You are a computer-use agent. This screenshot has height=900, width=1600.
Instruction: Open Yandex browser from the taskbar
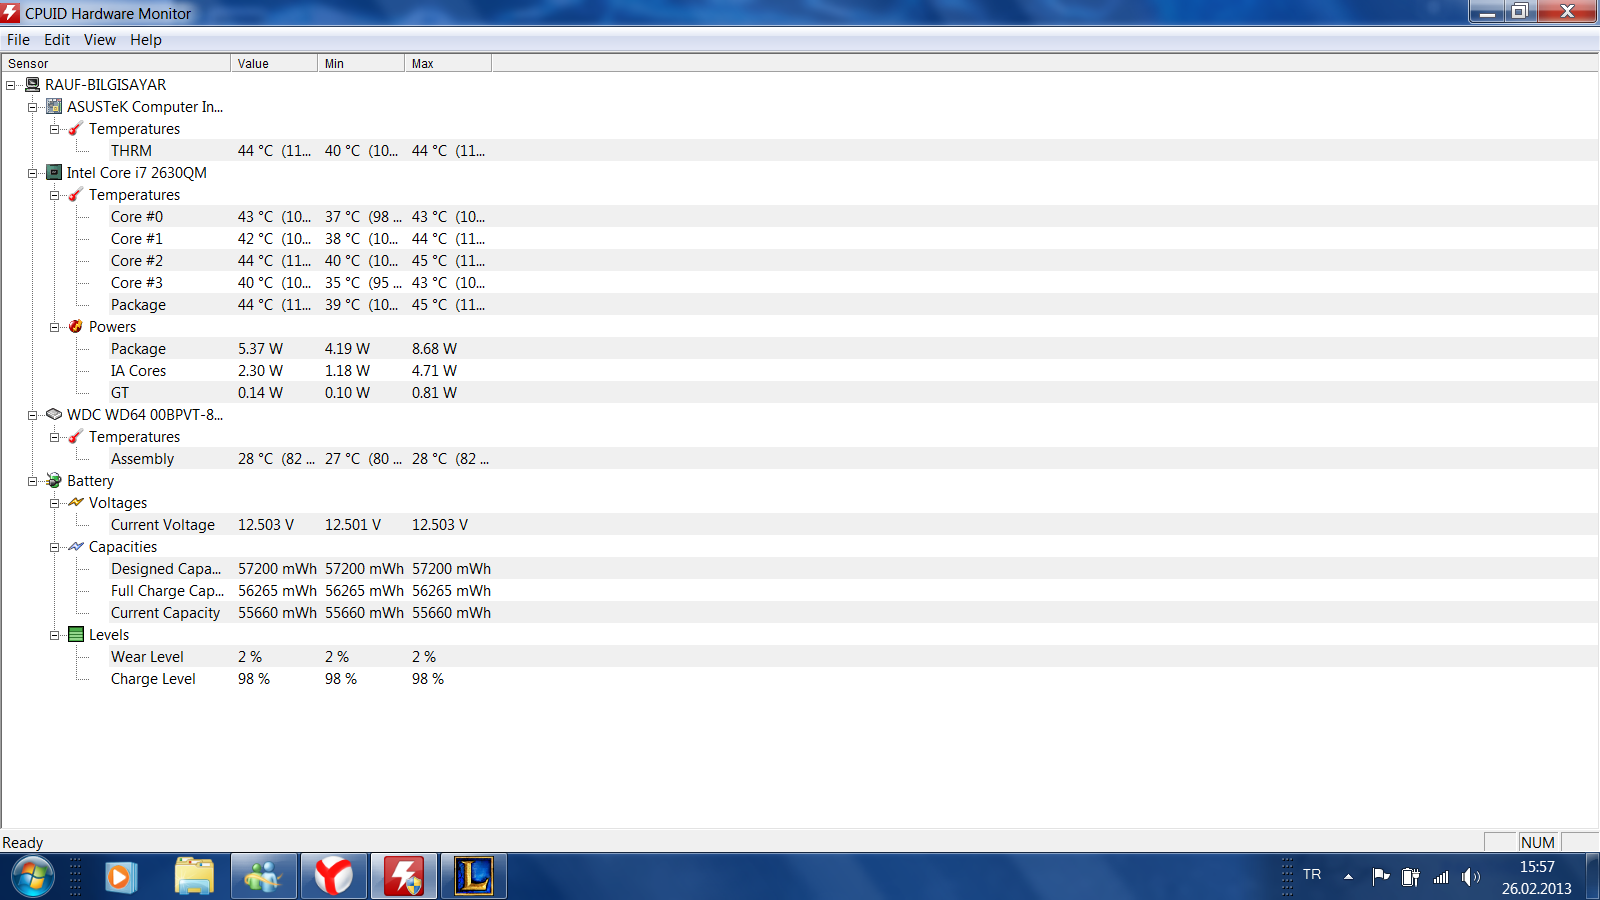tap(334, 877)
